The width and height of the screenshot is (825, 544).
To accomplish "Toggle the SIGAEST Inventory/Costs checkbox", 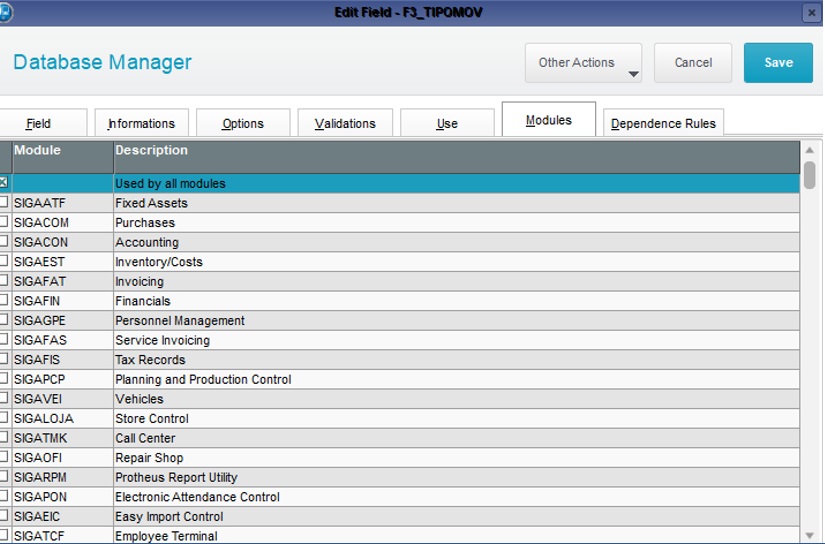I will (4, 260).
